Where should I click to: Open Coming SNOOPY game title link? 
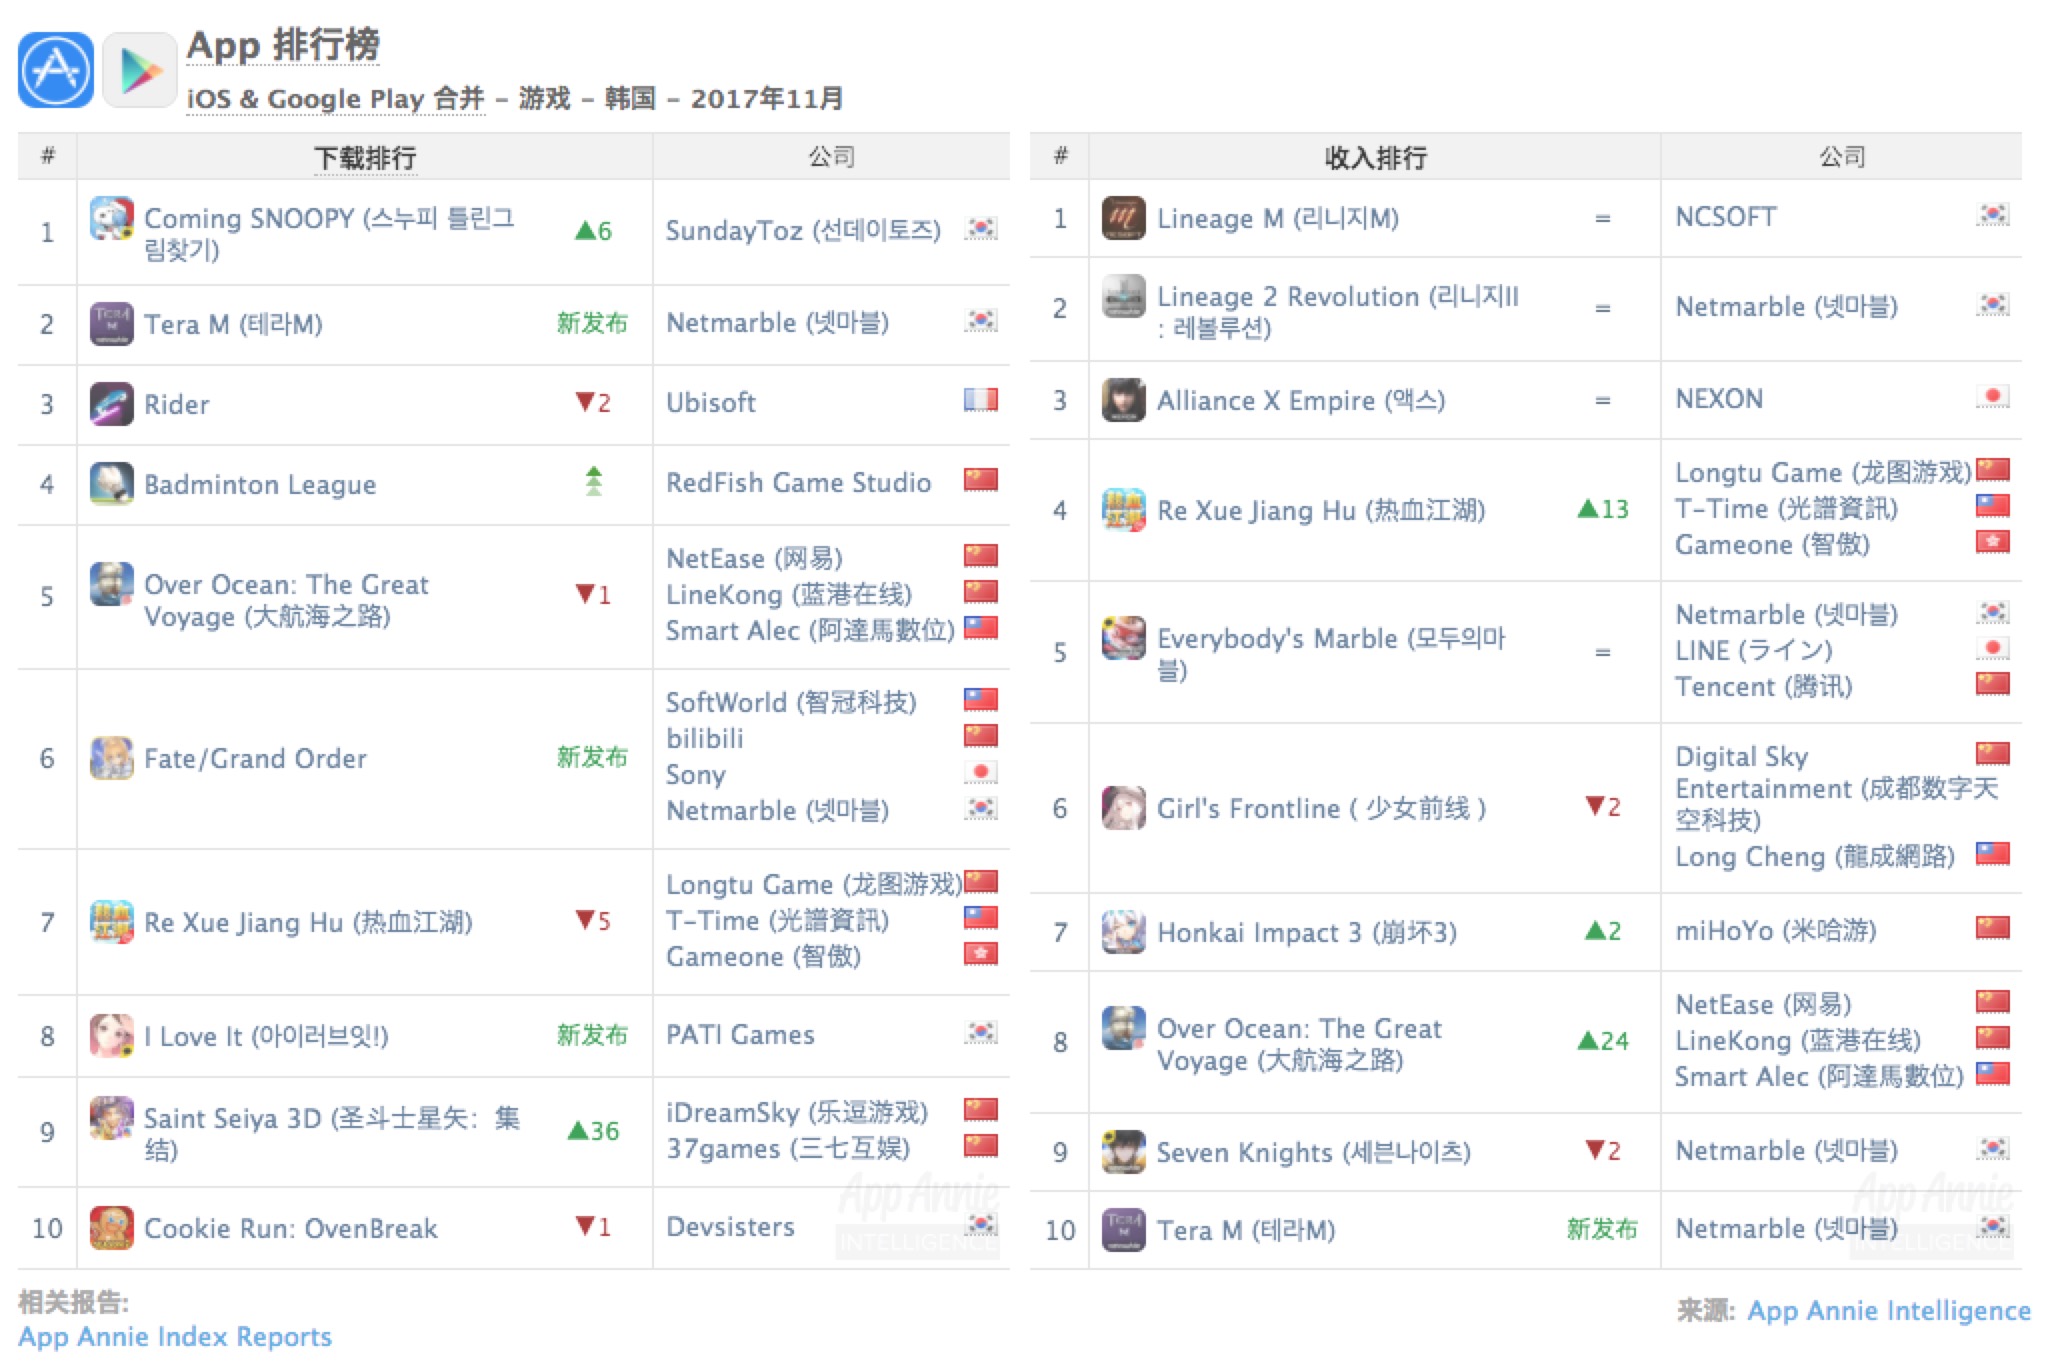[330, 234]
